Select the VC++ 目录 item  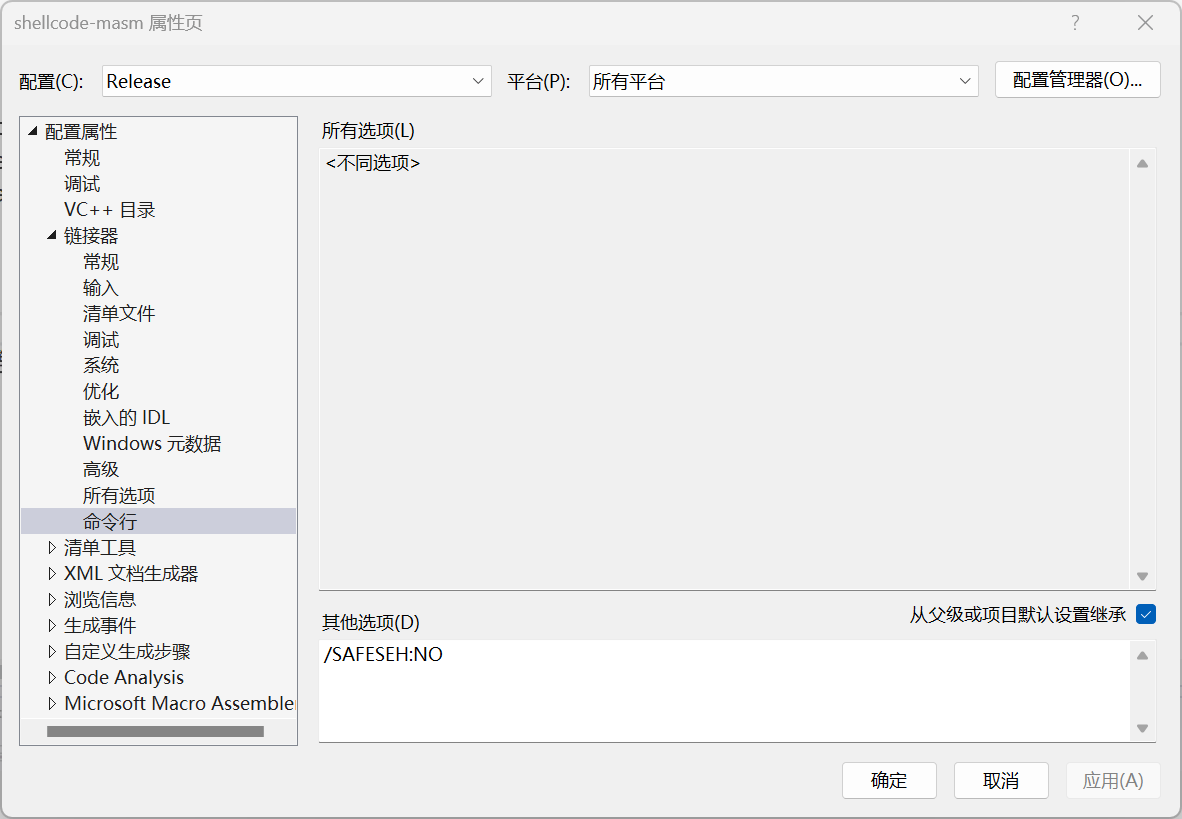[109, 210]
